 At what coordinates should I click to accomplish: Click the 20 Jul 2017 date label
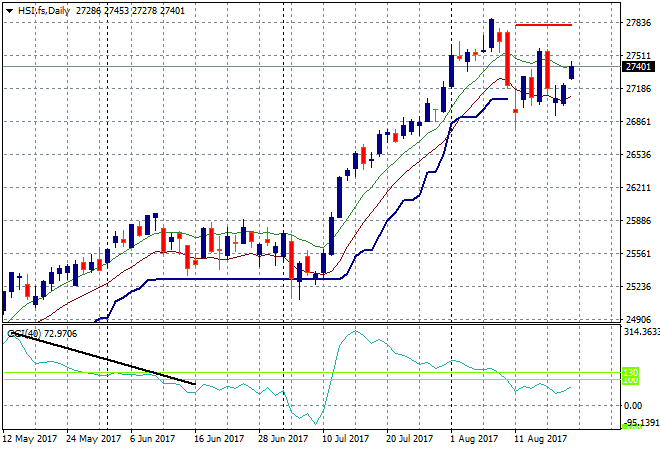click(x=410, y=439)
